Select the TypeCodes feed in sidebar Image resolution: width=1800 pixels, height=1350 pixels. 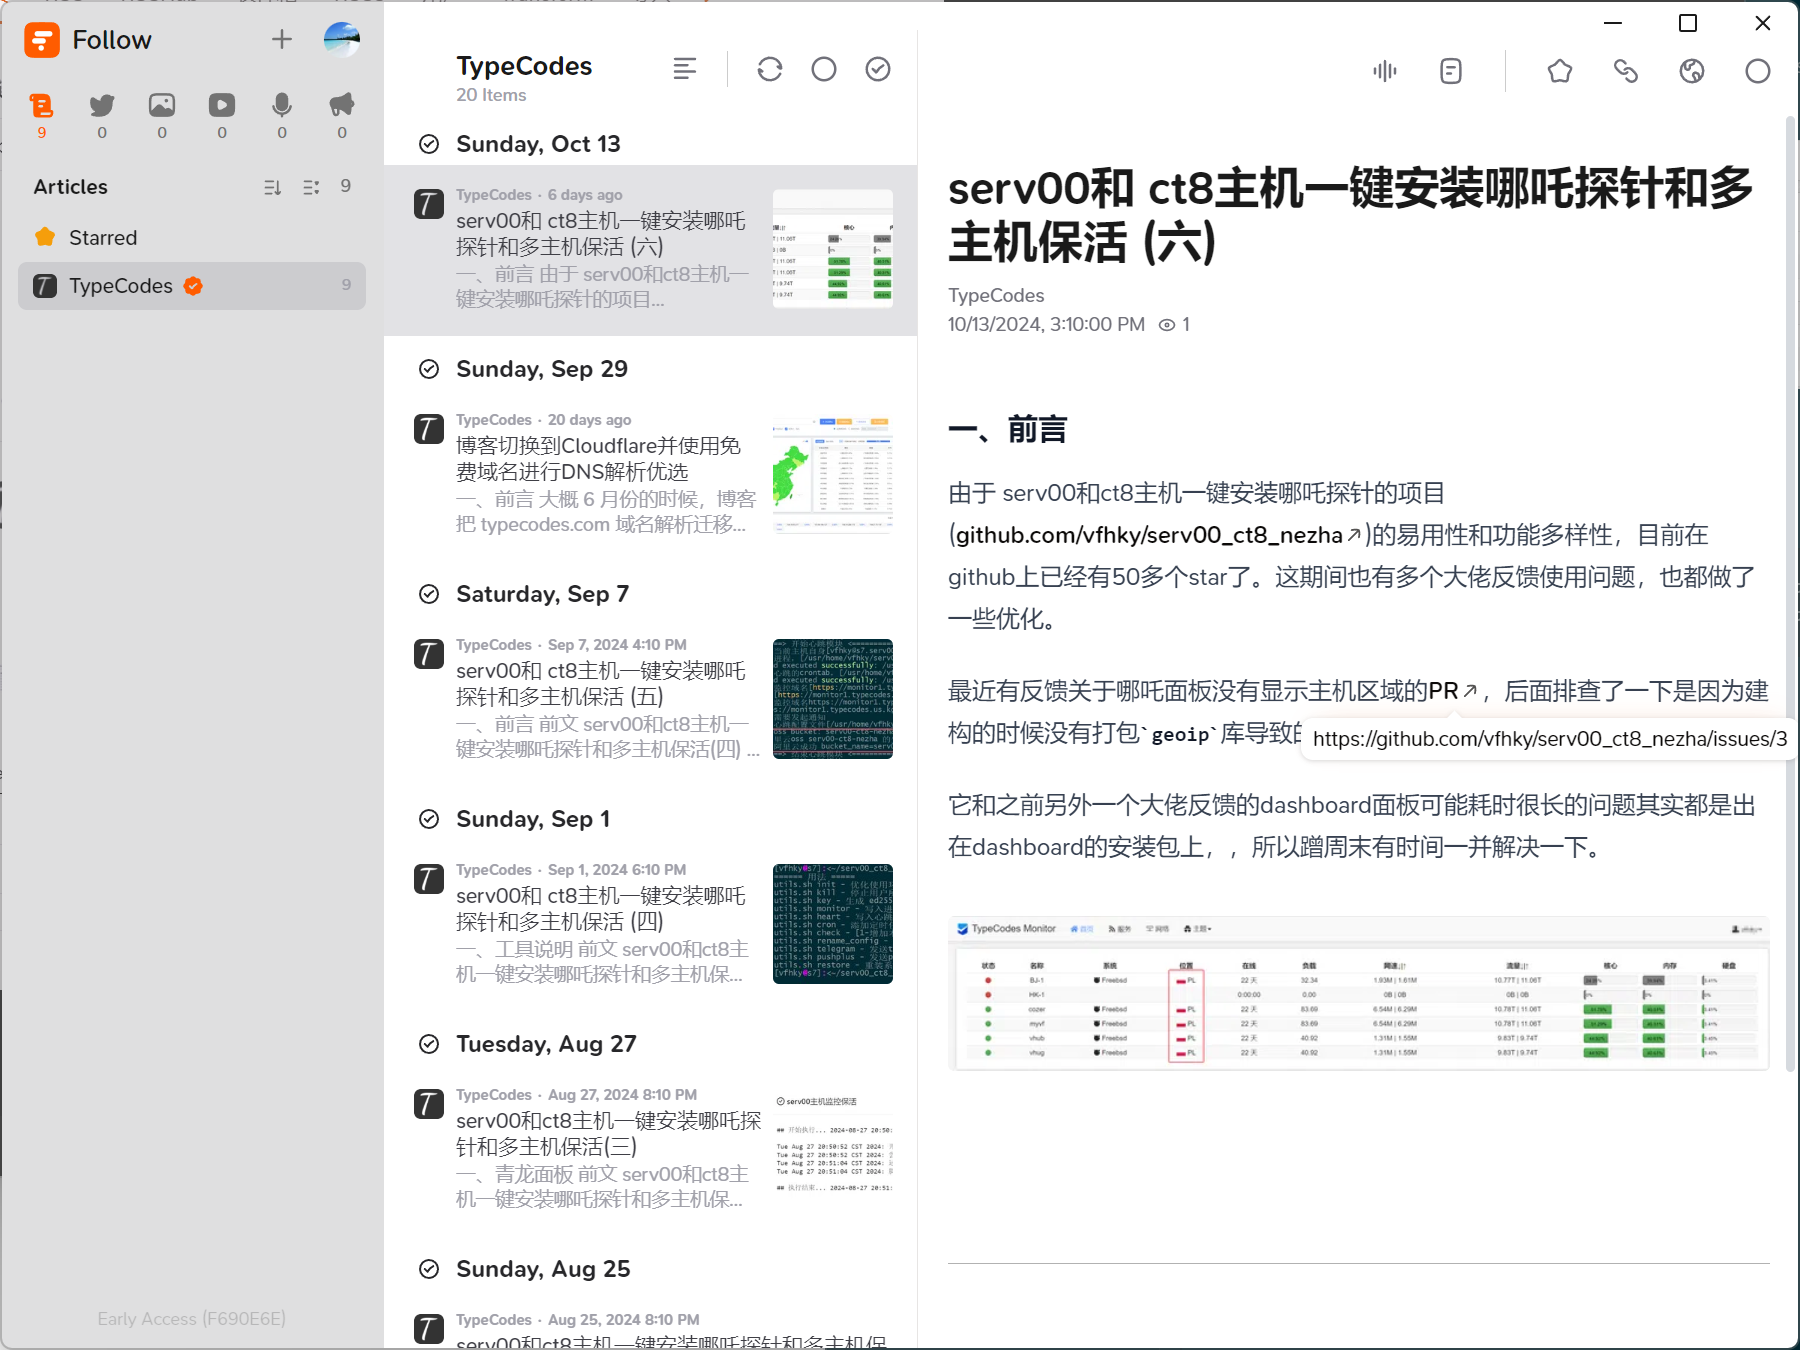click(191, 286)
